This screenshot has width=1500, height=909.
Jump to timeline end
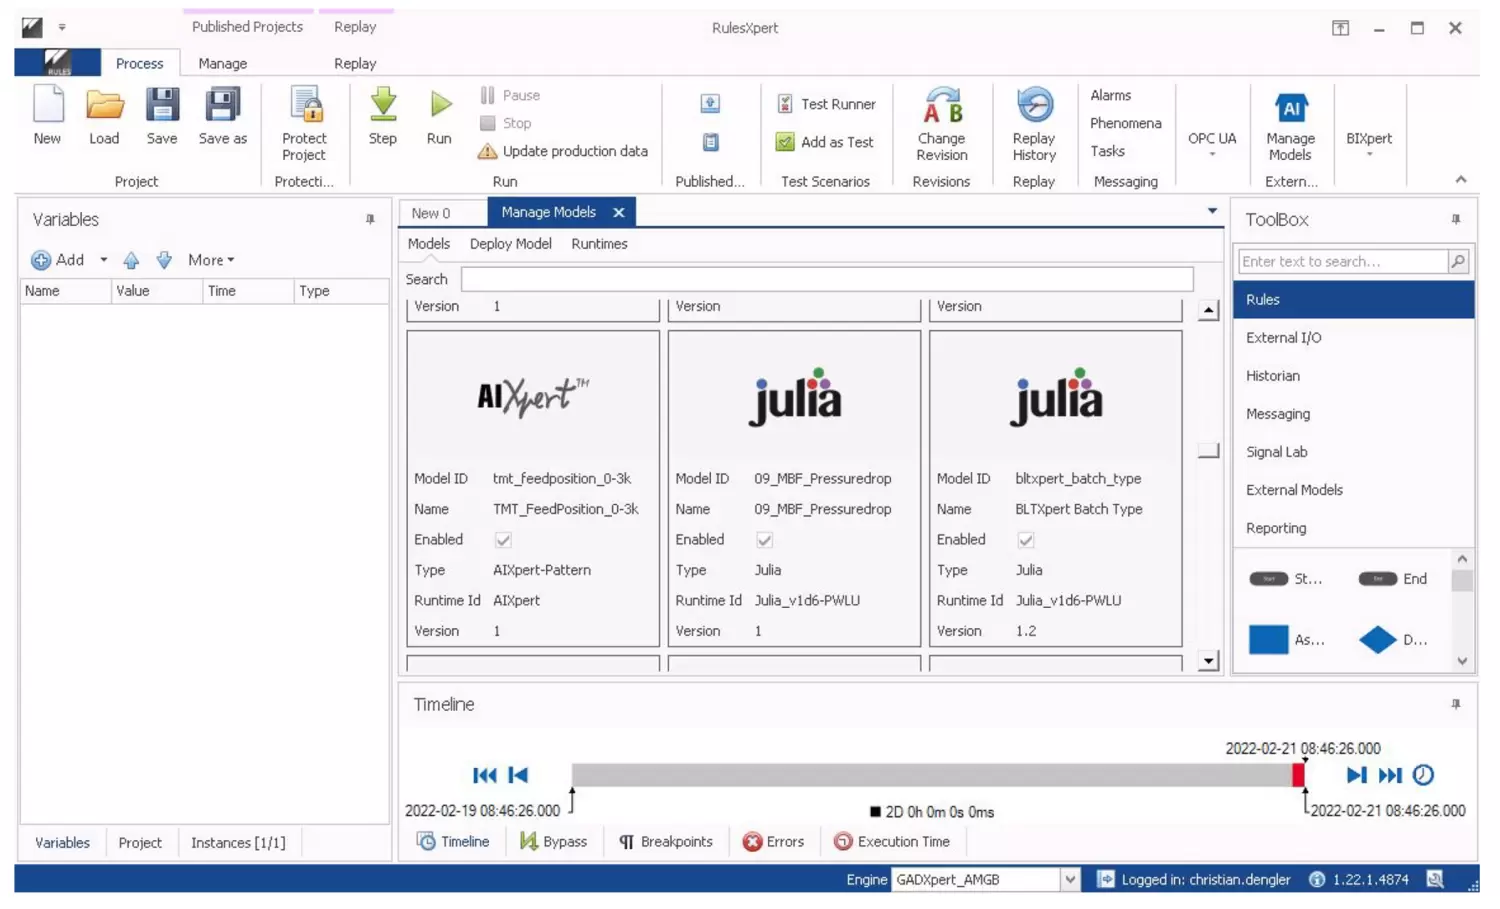tap(1390, 775)
